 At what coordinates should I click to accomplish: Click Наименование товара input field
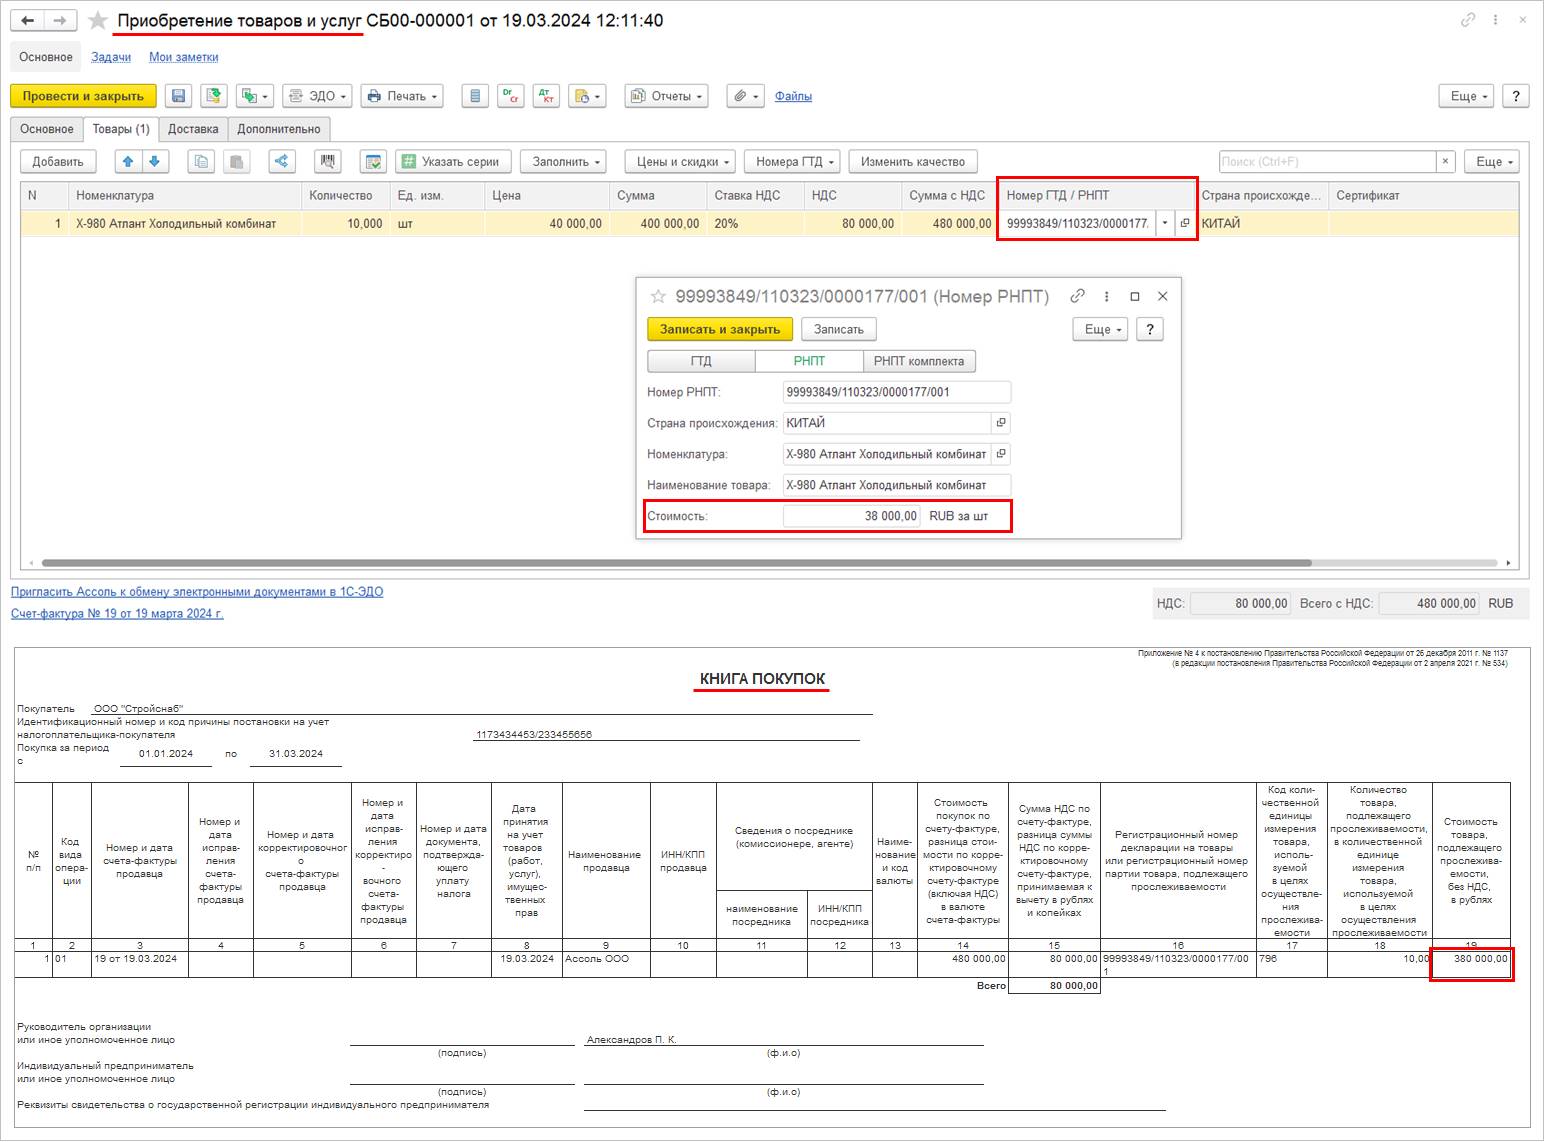(897, 485)
